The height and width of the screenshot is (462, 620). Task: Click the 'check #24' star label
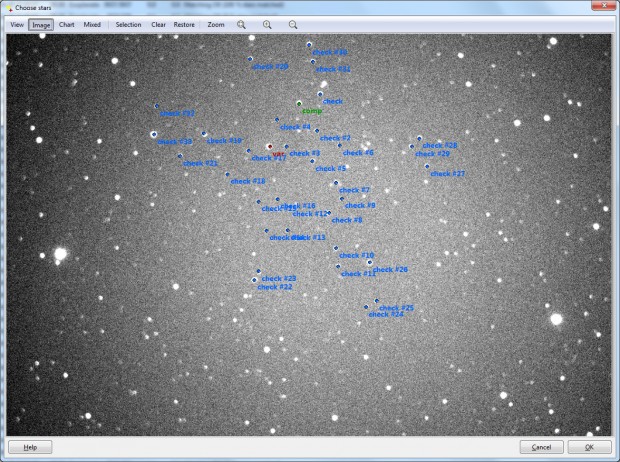(x=386, y=315)
